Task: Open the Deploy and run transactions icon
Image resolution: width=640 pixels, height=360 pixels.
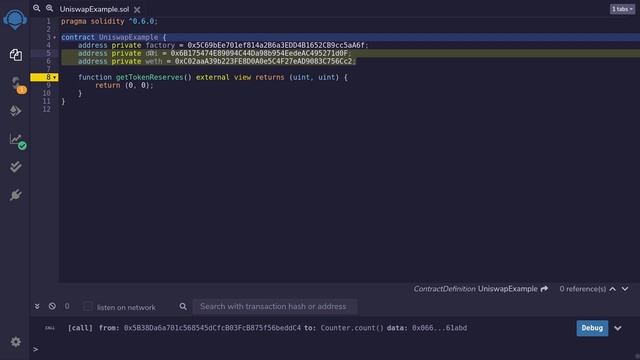Action: pos(15,111)
